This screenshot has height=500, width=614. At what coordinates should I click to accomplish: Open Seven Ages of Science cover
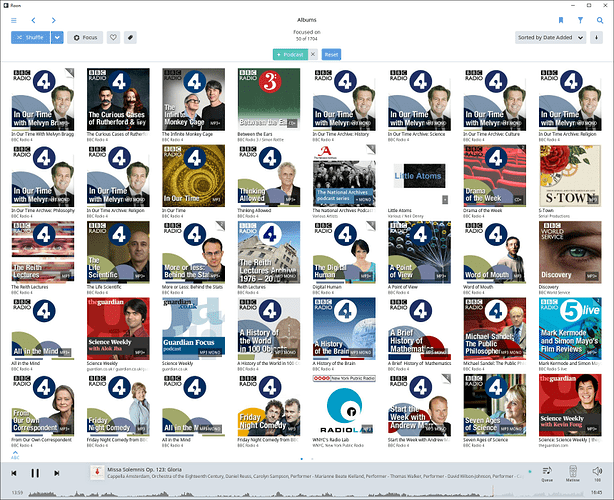495,405
